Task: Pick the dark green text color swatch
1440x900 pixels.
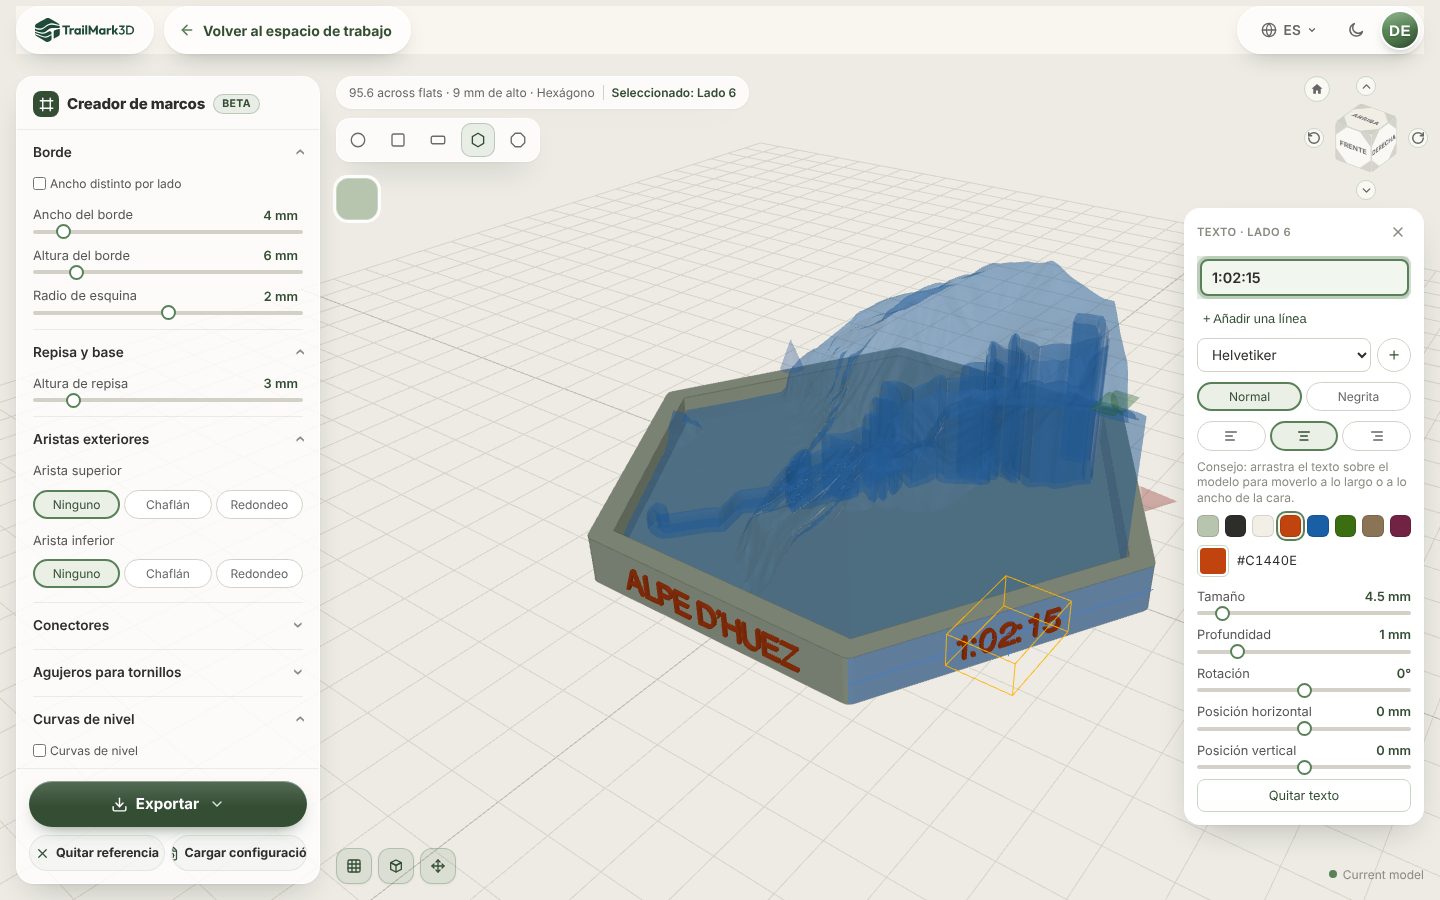Action: pyautogui.click(x=1345, y=526)
